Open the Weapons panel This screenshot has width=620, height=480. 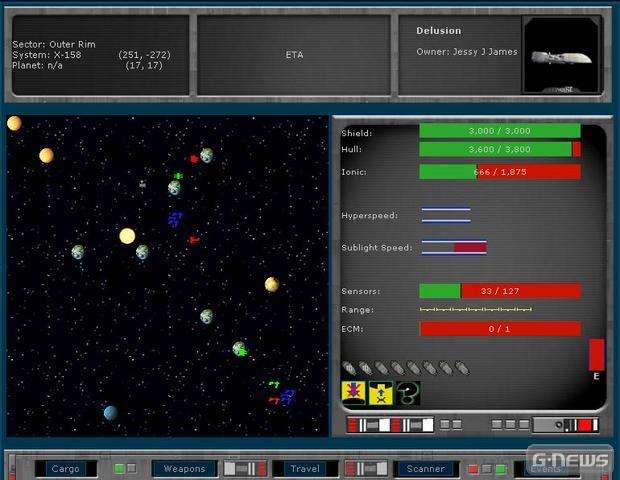coord(184,469)
